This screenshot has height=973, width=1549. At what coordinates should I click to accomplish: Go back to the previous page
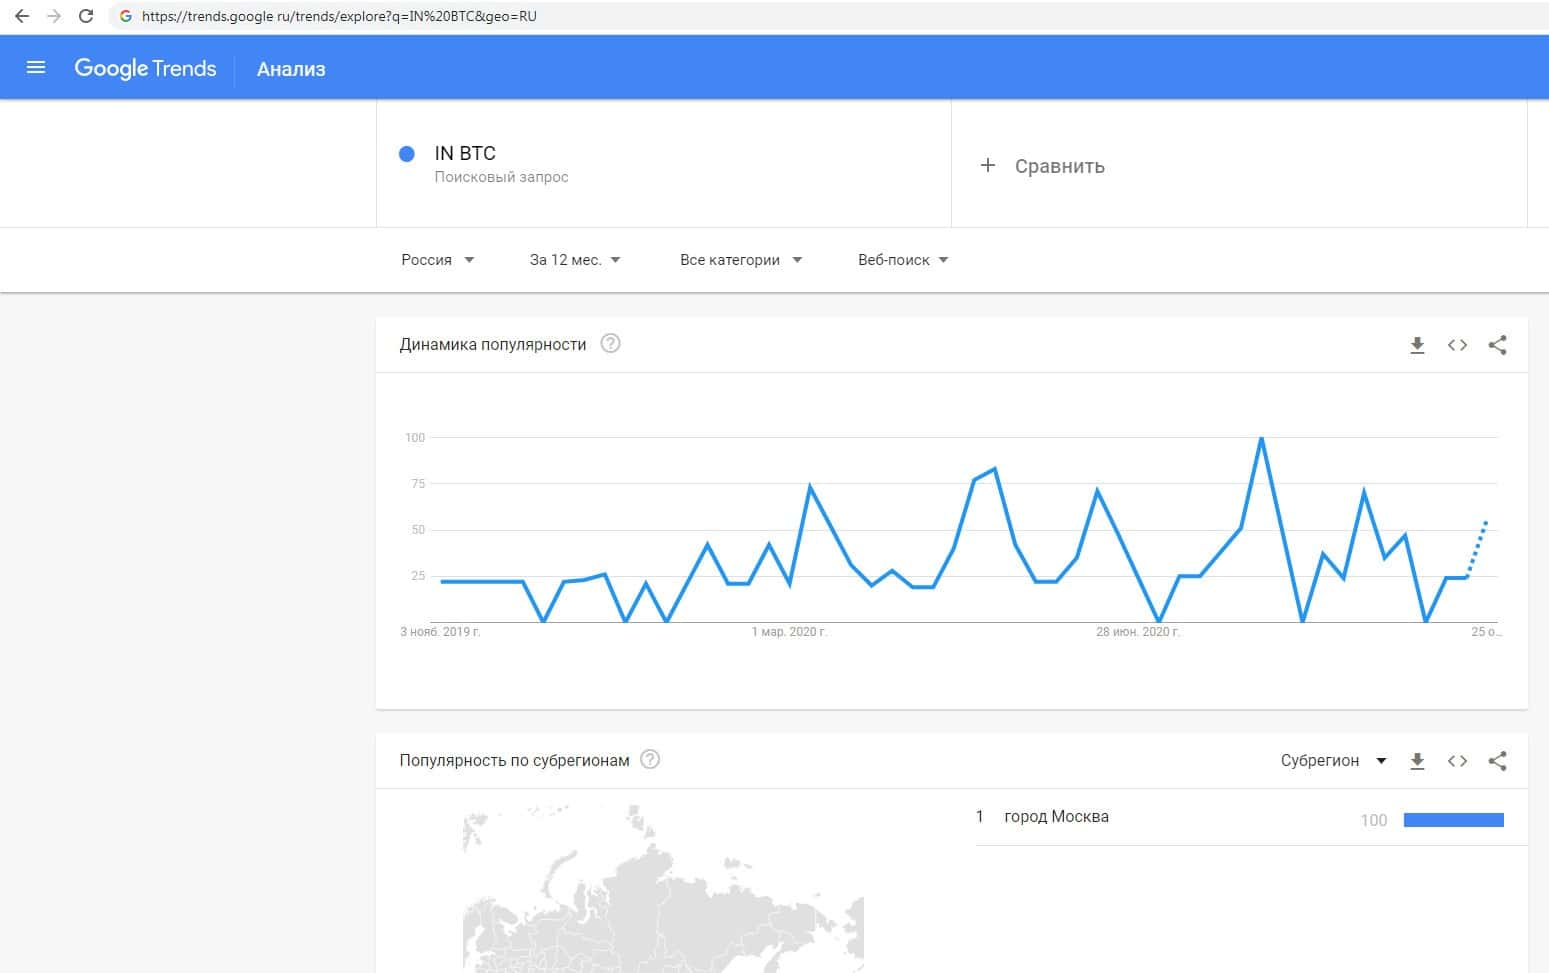click(22, 16)
